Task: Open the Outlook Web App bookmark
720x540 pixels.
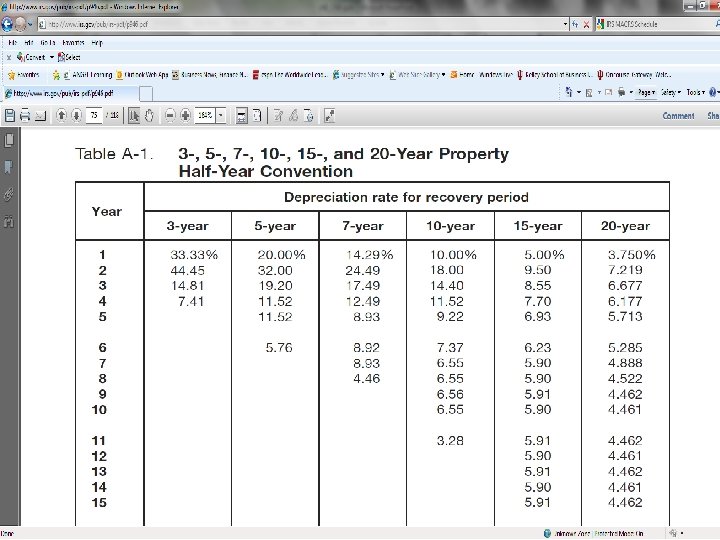Action: (x=142, y=74)
